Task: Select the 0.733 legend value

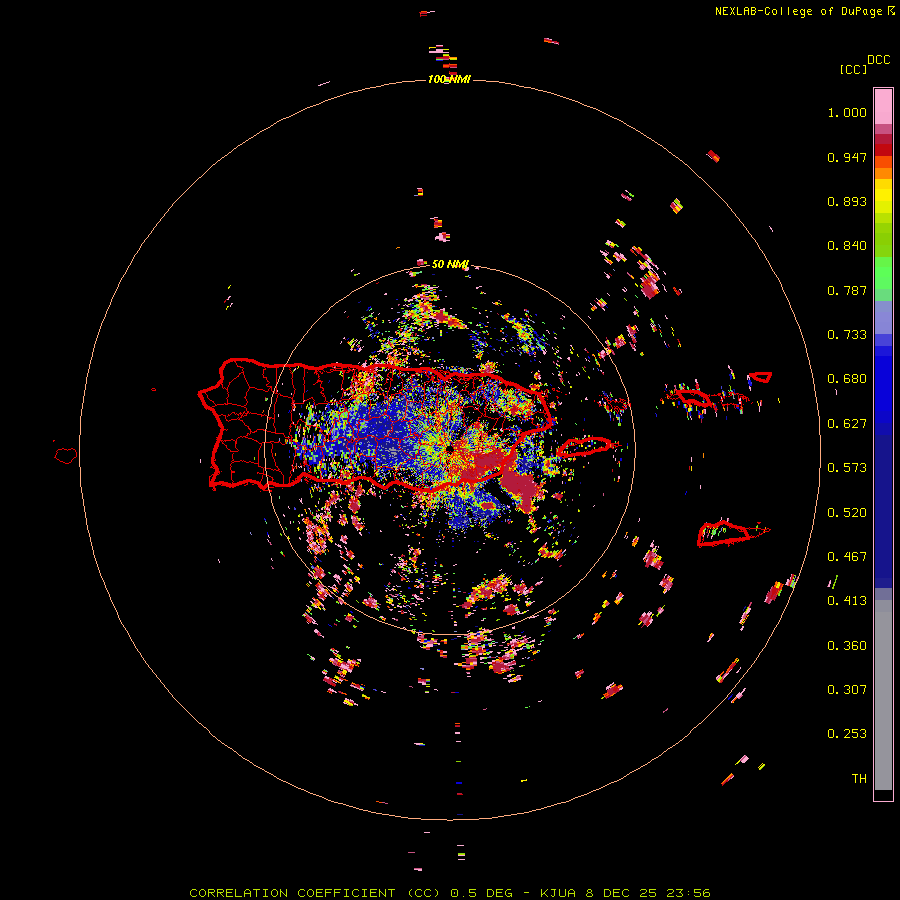Action: pos(847,335)
